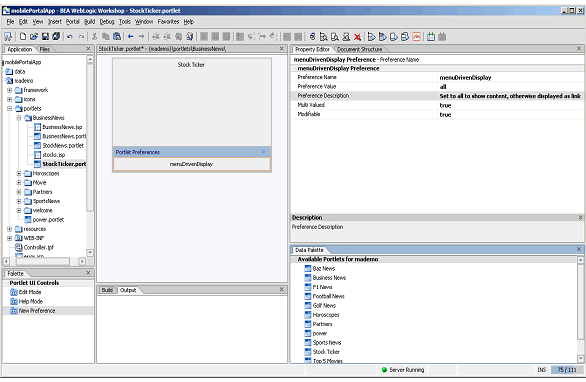Image resolution: width=586 pixels, height=382 pixels.
Task: Close the Palette panel
Action: (88, 273)
